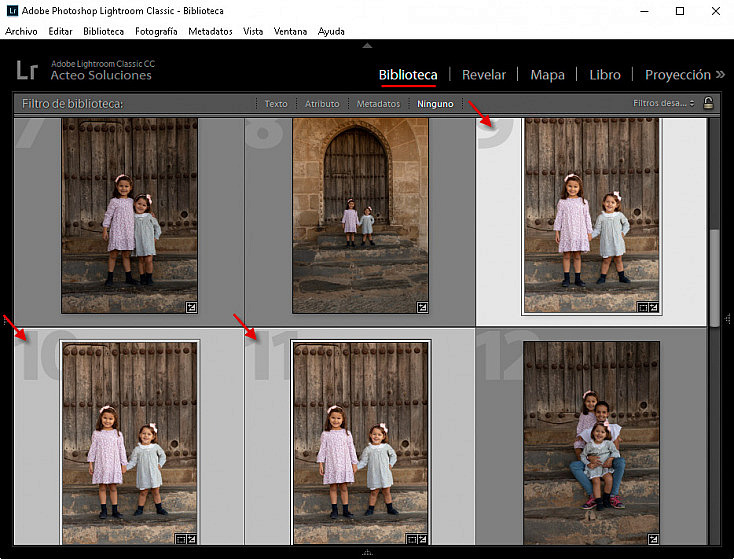Click the develop adjustments badge on photo 11

pyautogui.click(x=422, y=539)
